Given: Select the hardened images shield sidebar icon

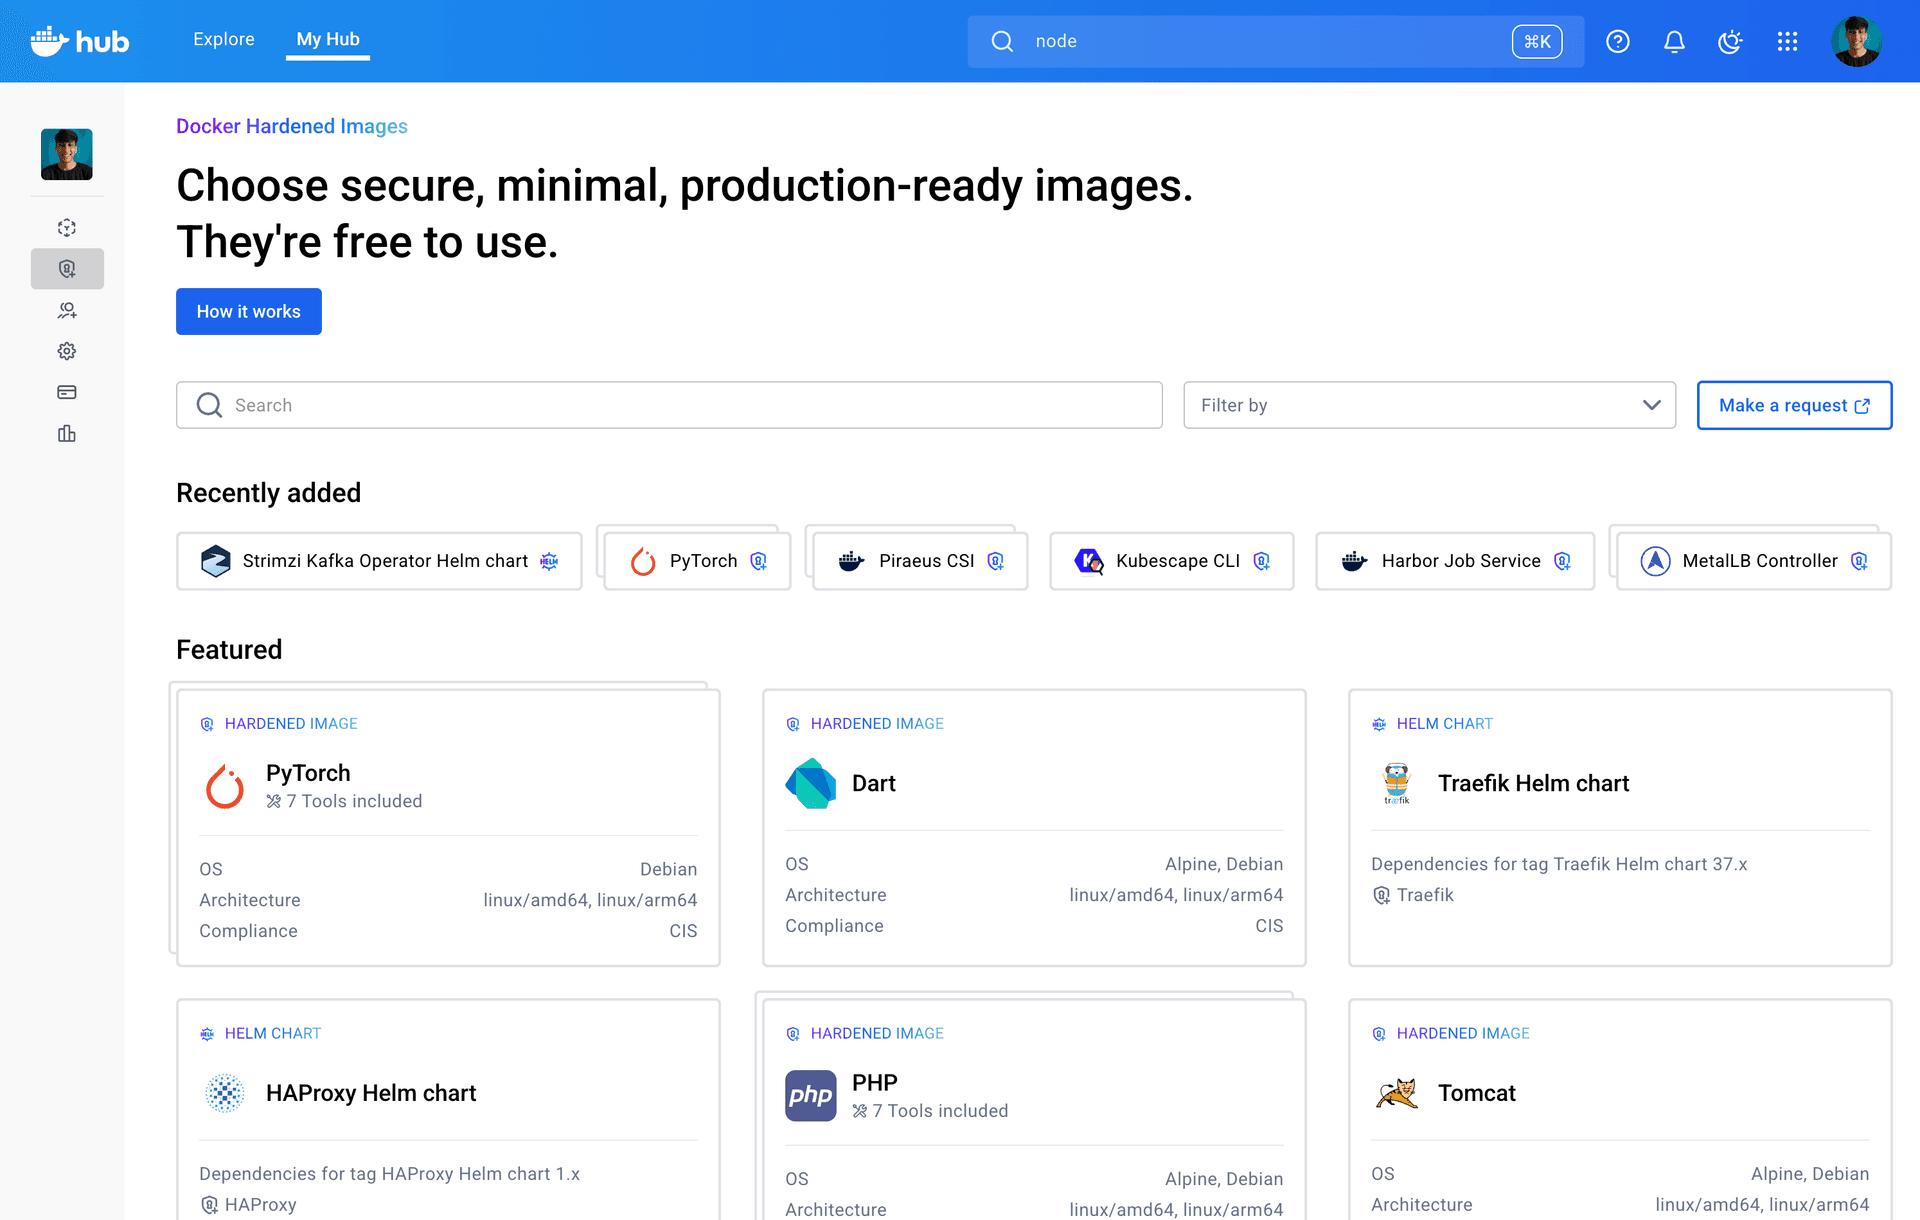Looking at the screenshot, I should tap(67, 269).
